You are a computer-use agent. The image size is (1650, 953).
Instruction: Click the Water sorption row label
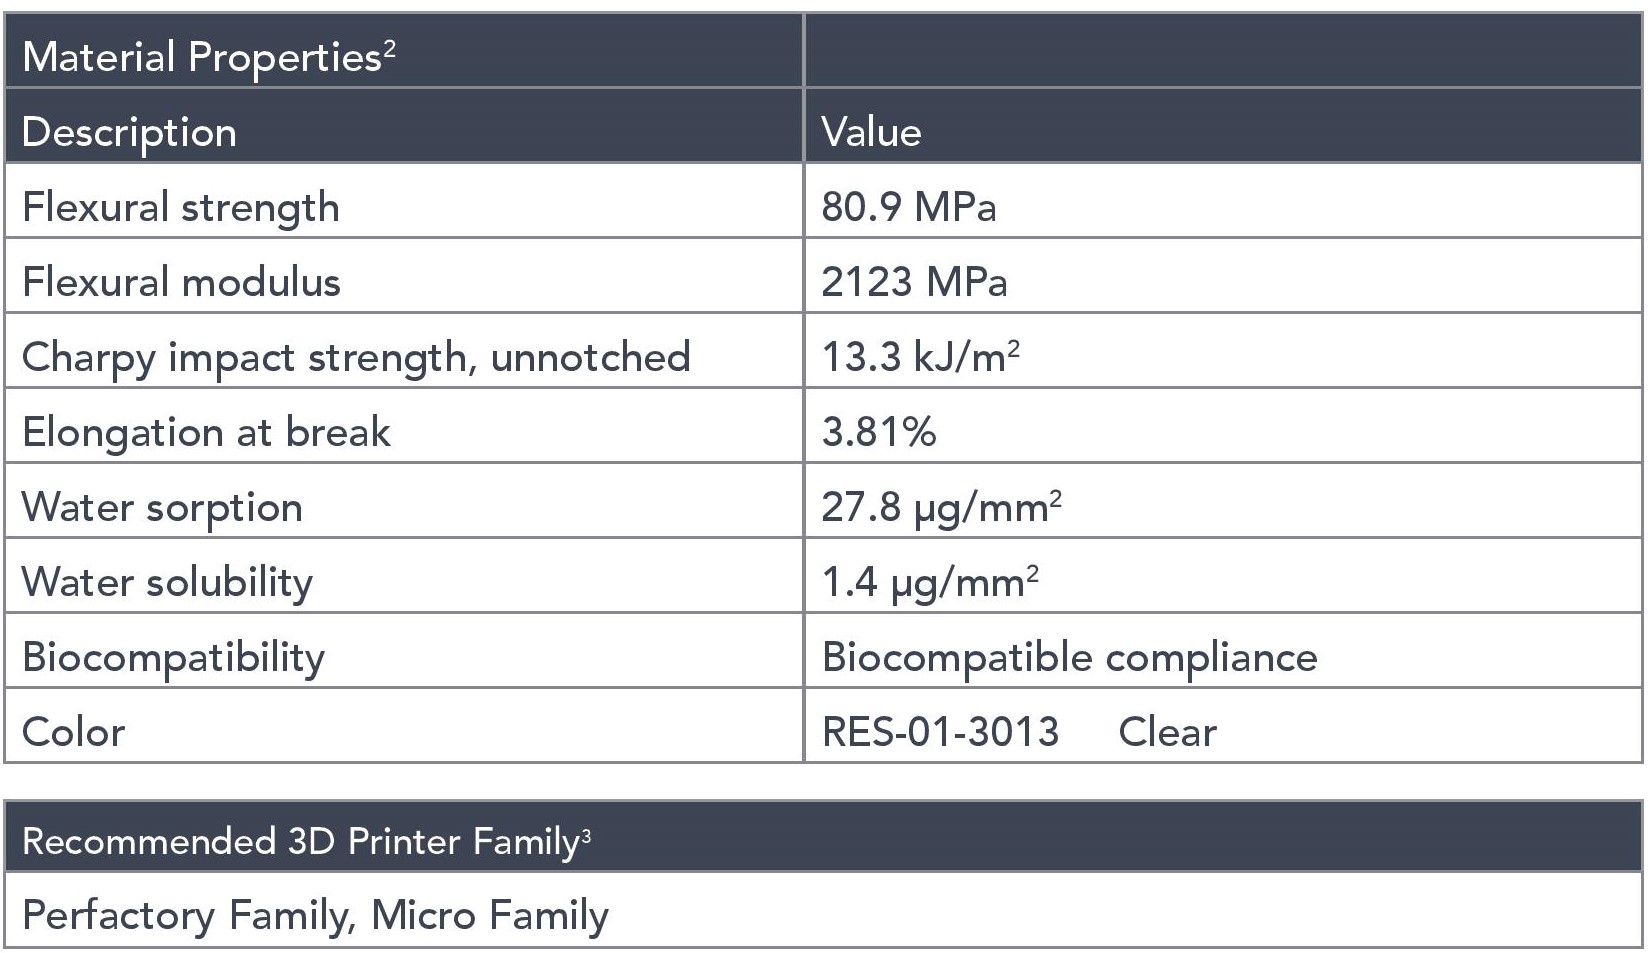[162, 507]
